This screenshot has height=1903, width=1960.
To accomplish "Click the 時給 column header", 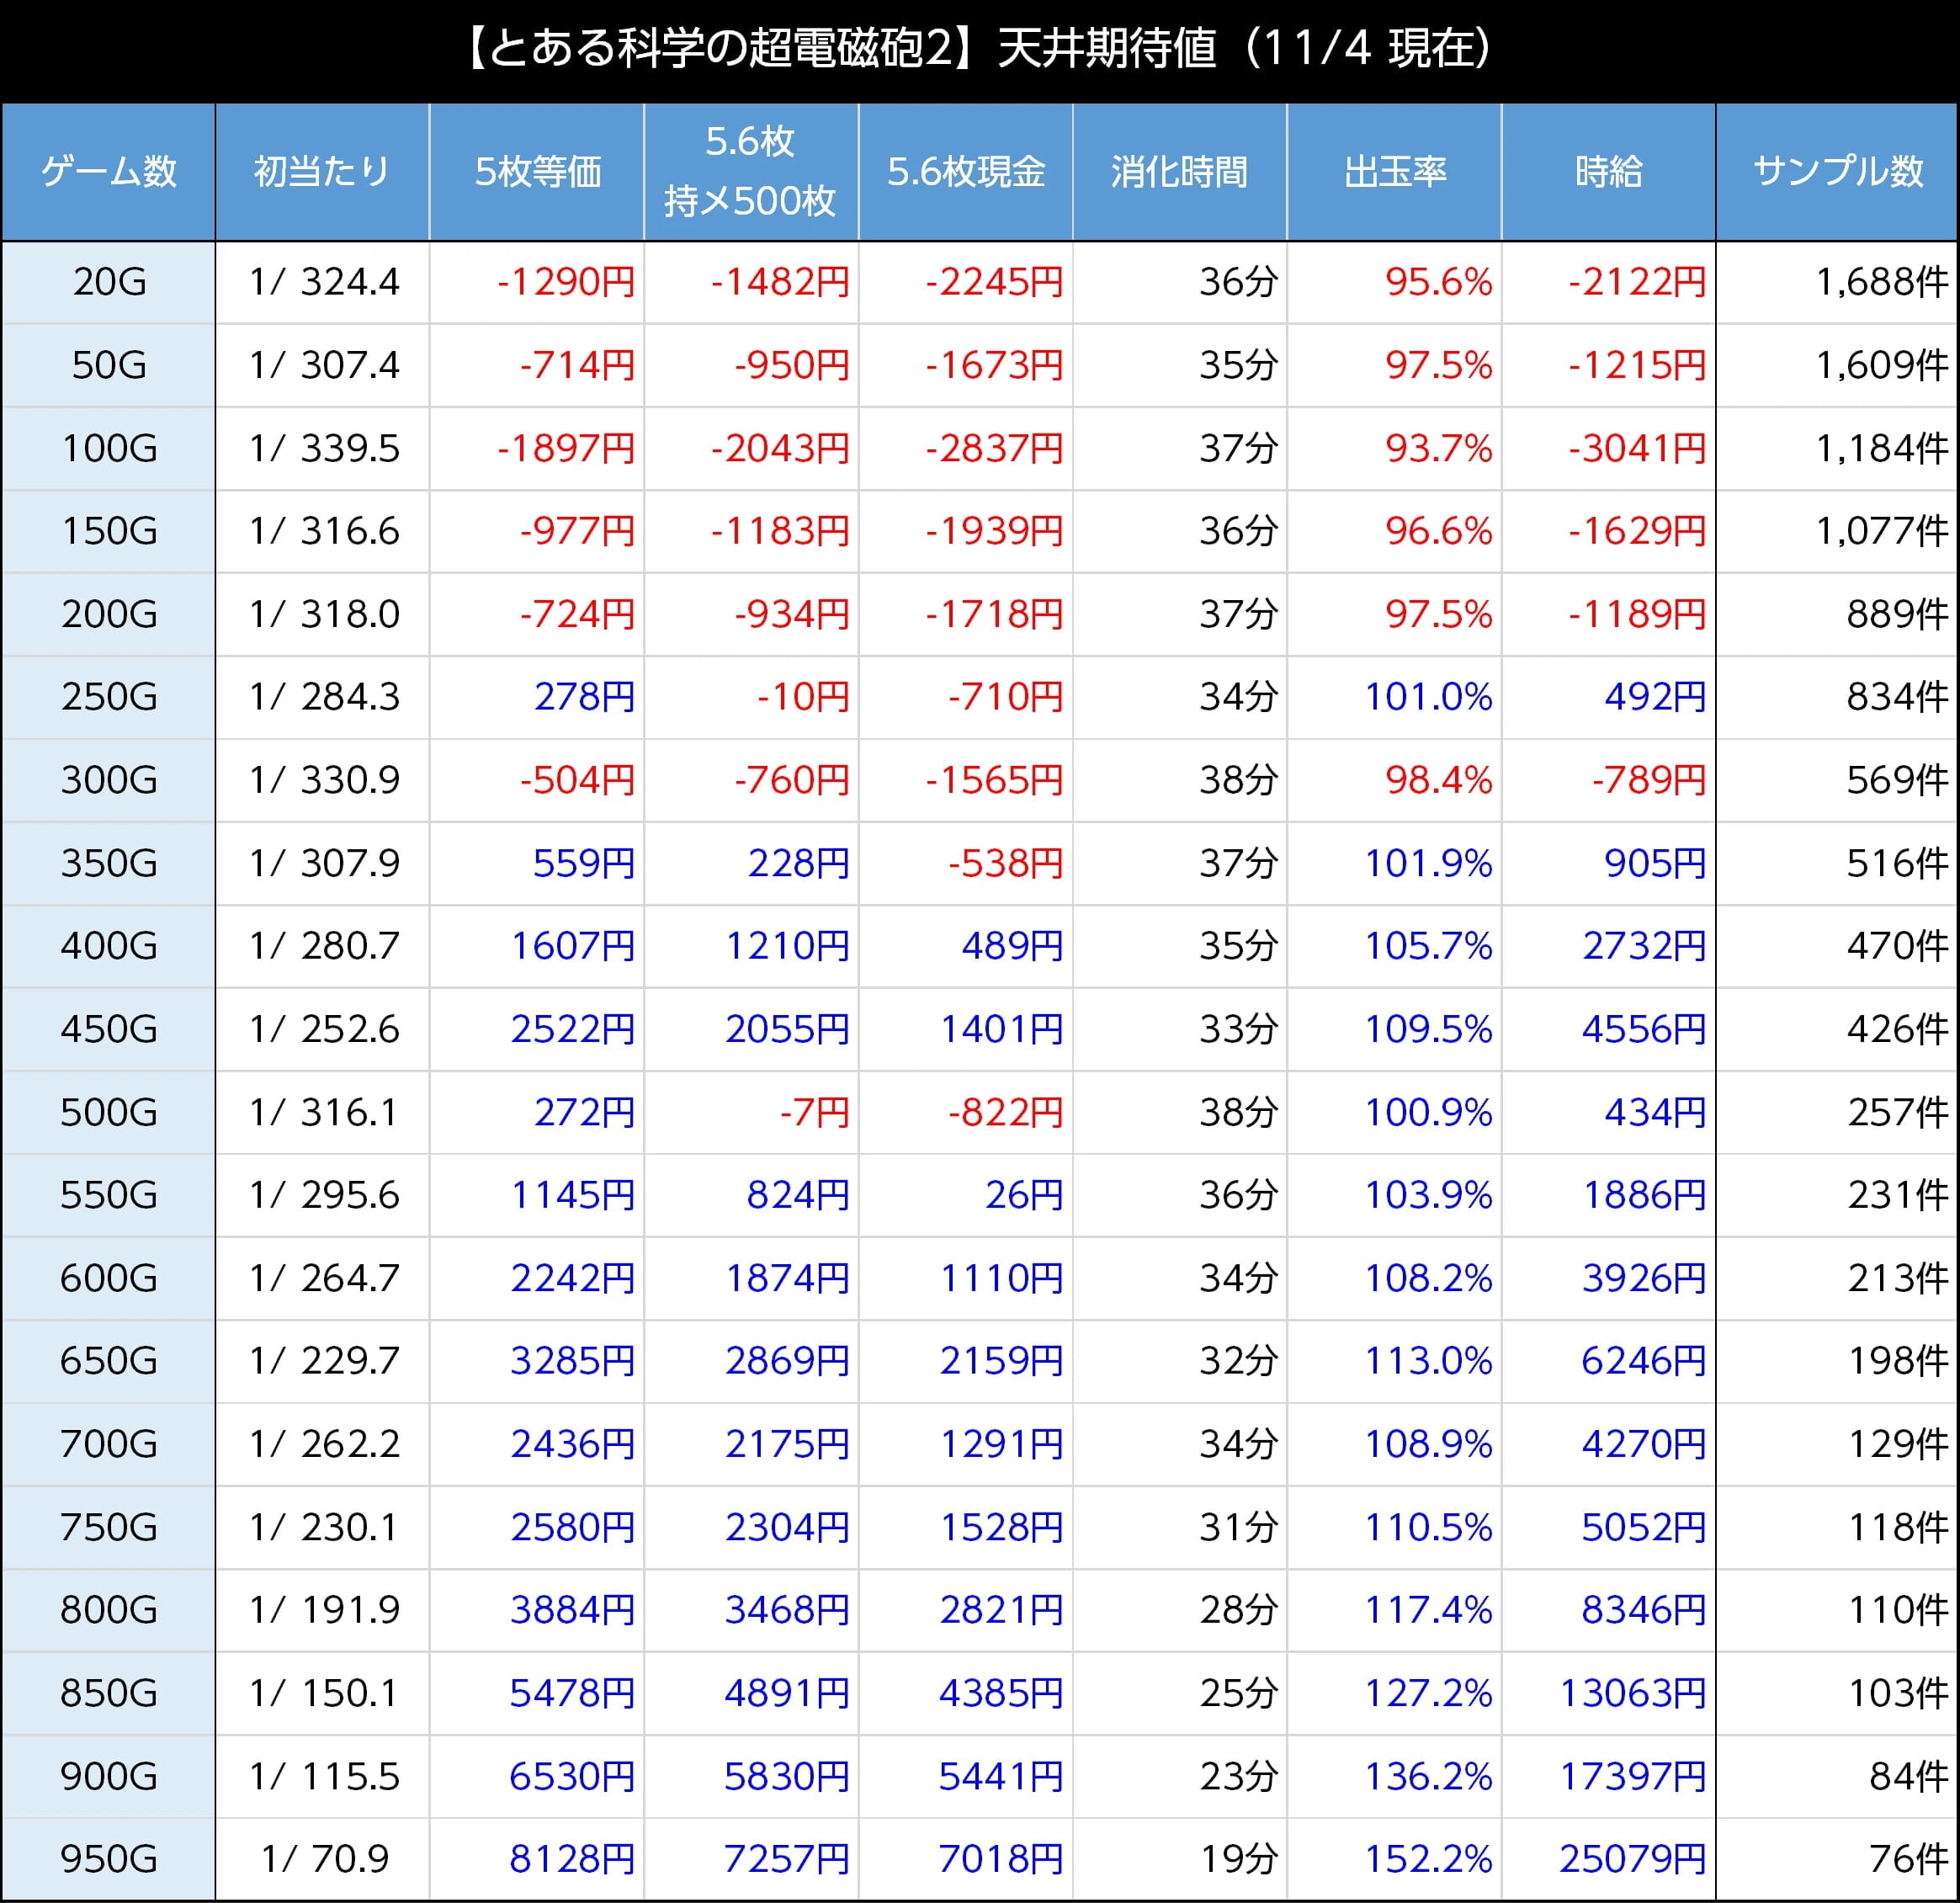I will (x=1608, y=172).
